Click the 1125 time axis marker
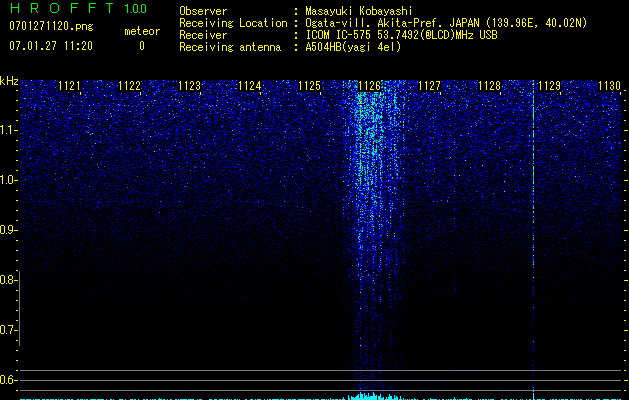The width and height of the screenshot is (629, 400). pos(310,86)
